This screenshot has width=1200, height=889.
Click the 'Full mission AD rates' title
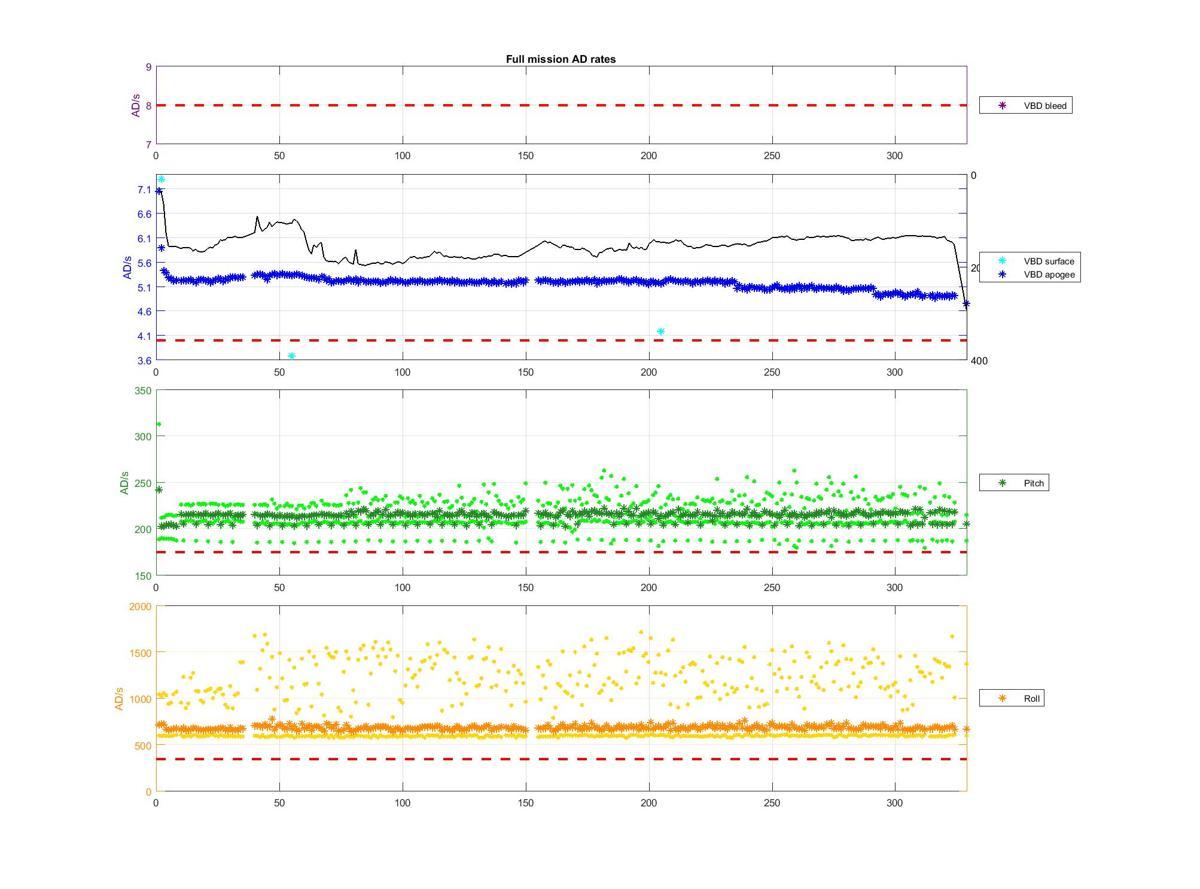coord(560,59)
